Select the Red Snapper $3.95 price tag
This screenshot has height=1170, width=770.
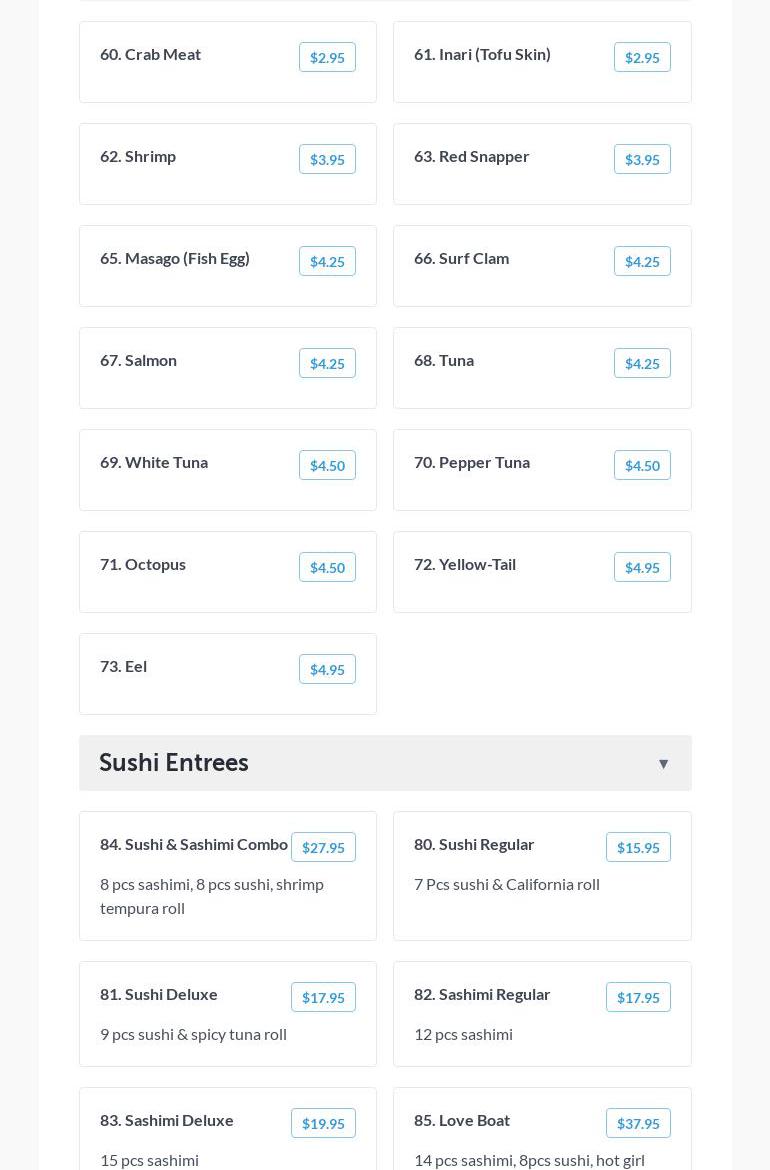click(642, 160)
